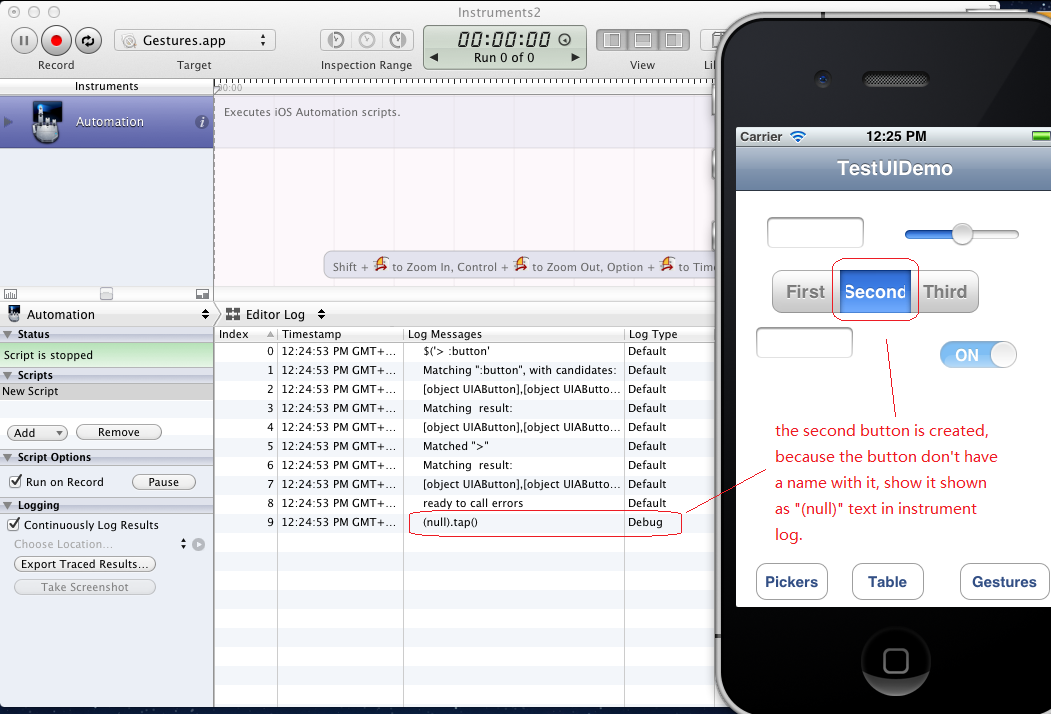This screenshot has width=1051, height=714.
Task: Click the inspection range start icon
Action: (x=336, y=40)
